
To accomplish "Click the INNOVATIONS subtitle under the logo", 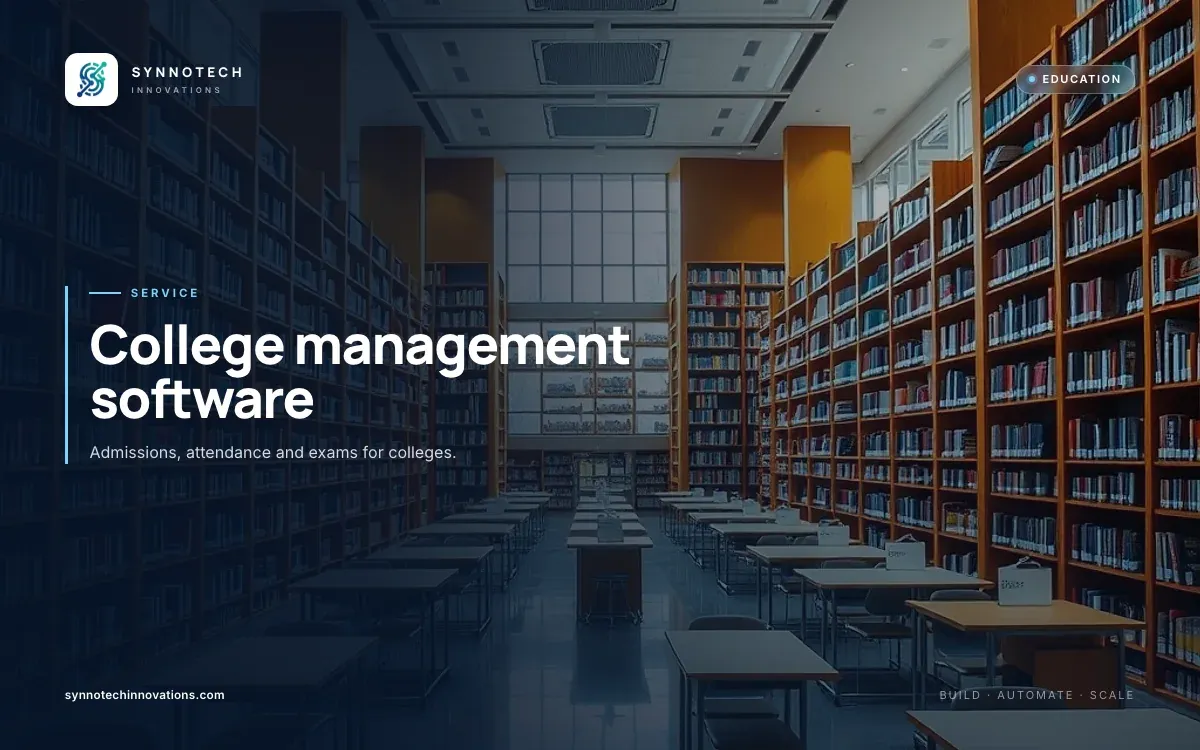I will tap(176, 90).
